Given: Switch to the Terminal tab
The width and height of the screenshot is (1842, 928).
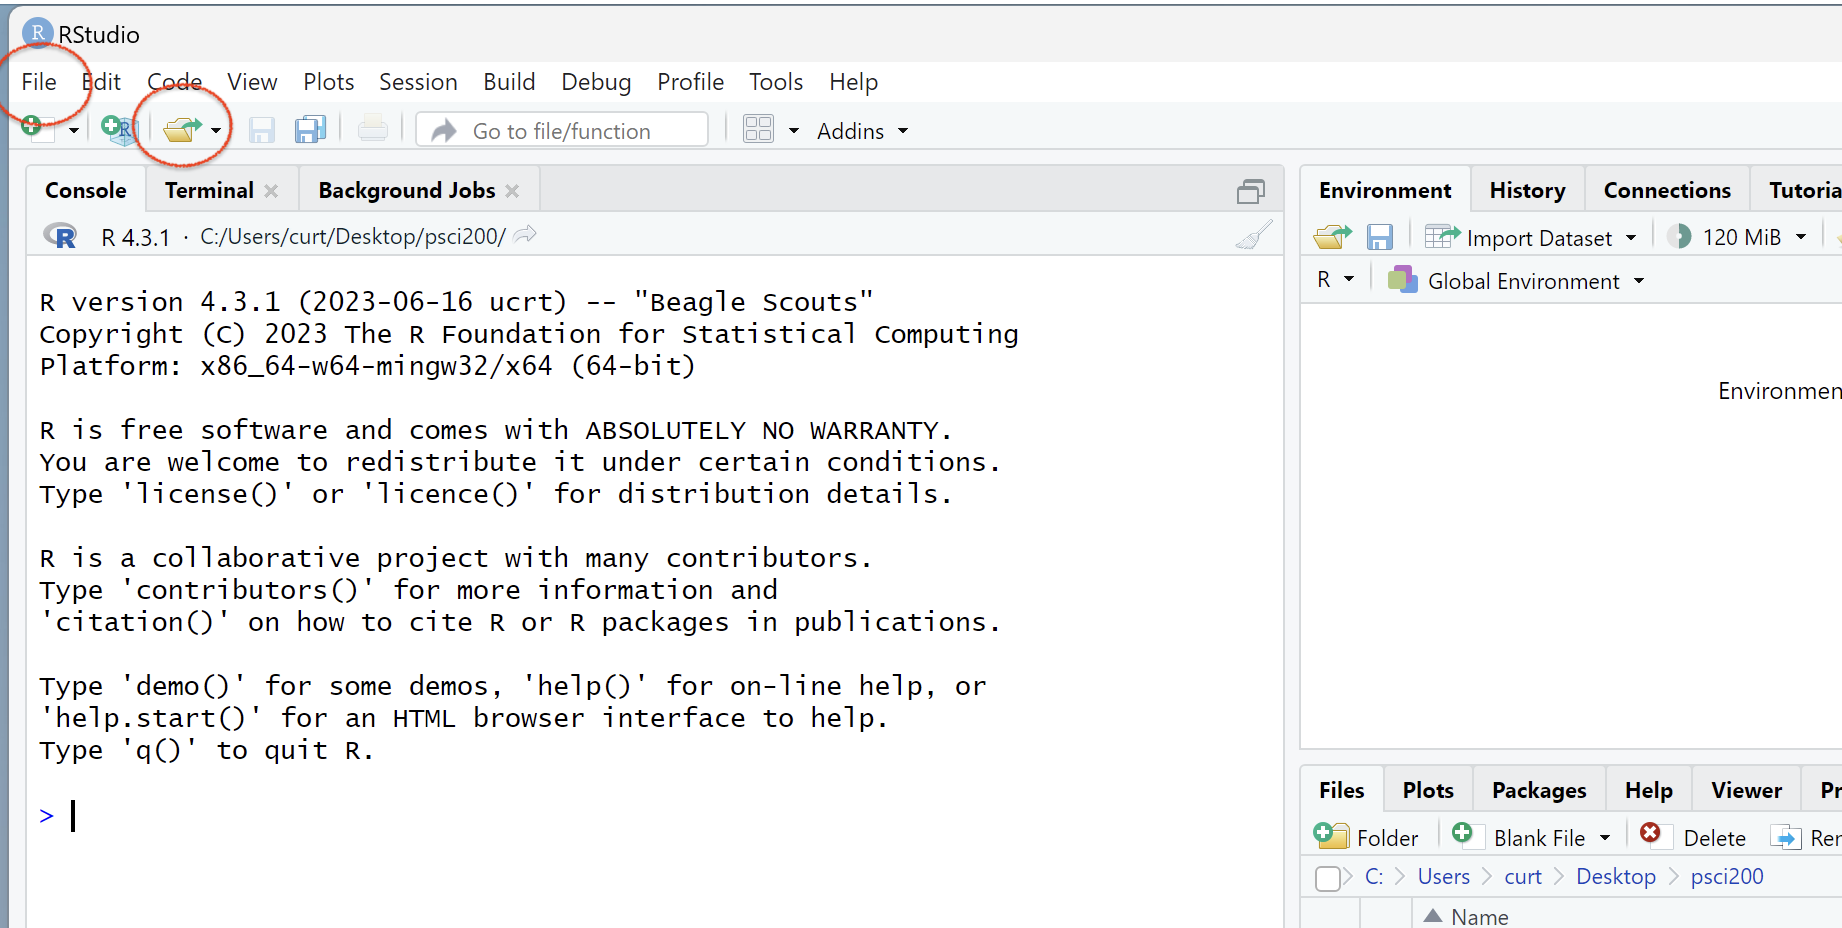Looking at the screenshot, I should click(x=209, y=190).
